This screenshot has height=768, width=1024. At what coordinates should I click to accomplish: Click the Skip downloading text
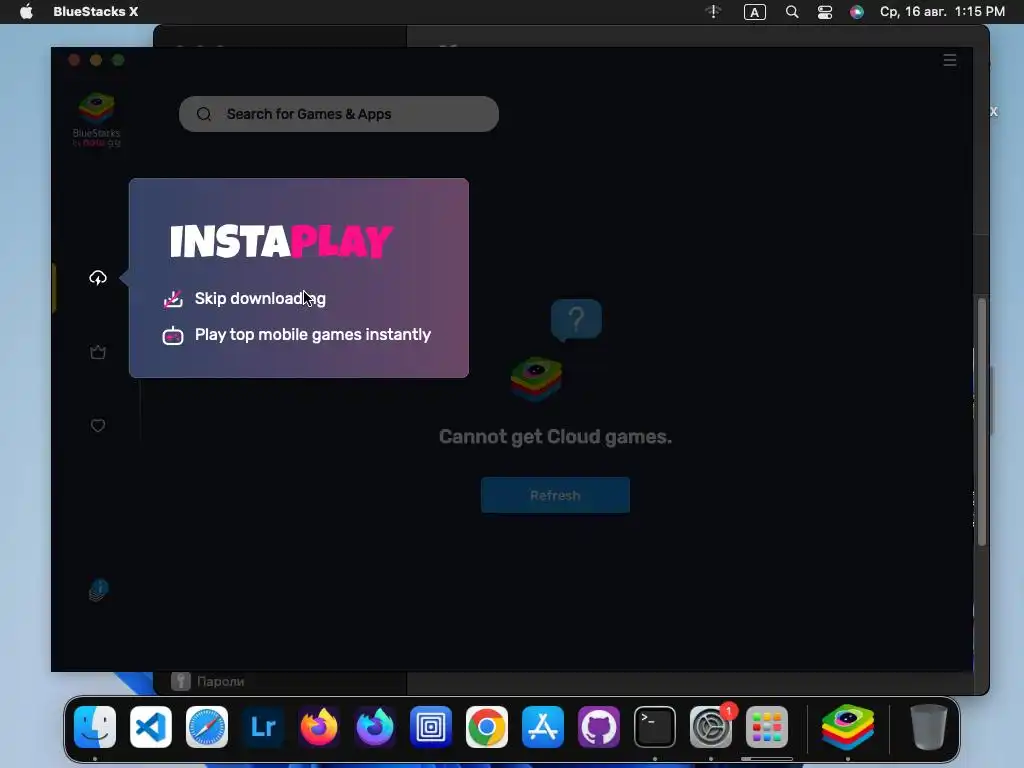point(260,298)
